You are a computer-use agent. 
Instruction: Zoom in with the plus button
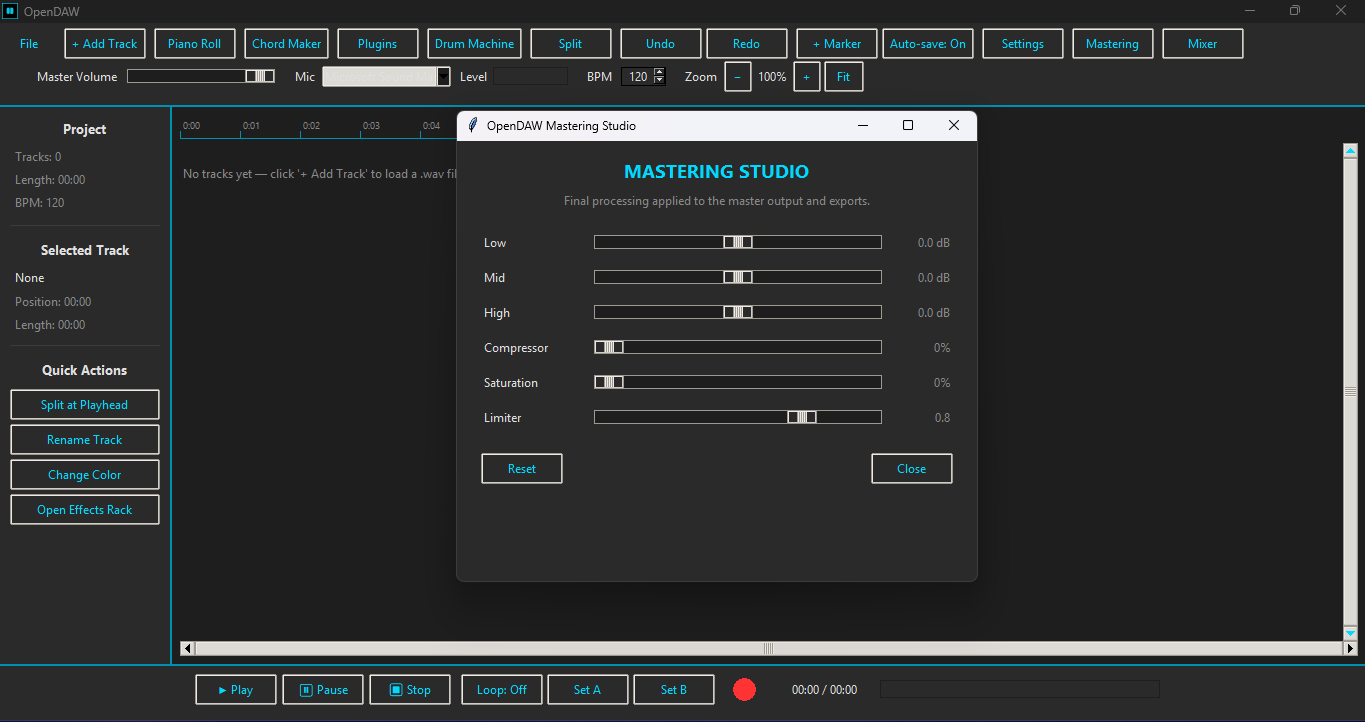pos(807,77)
